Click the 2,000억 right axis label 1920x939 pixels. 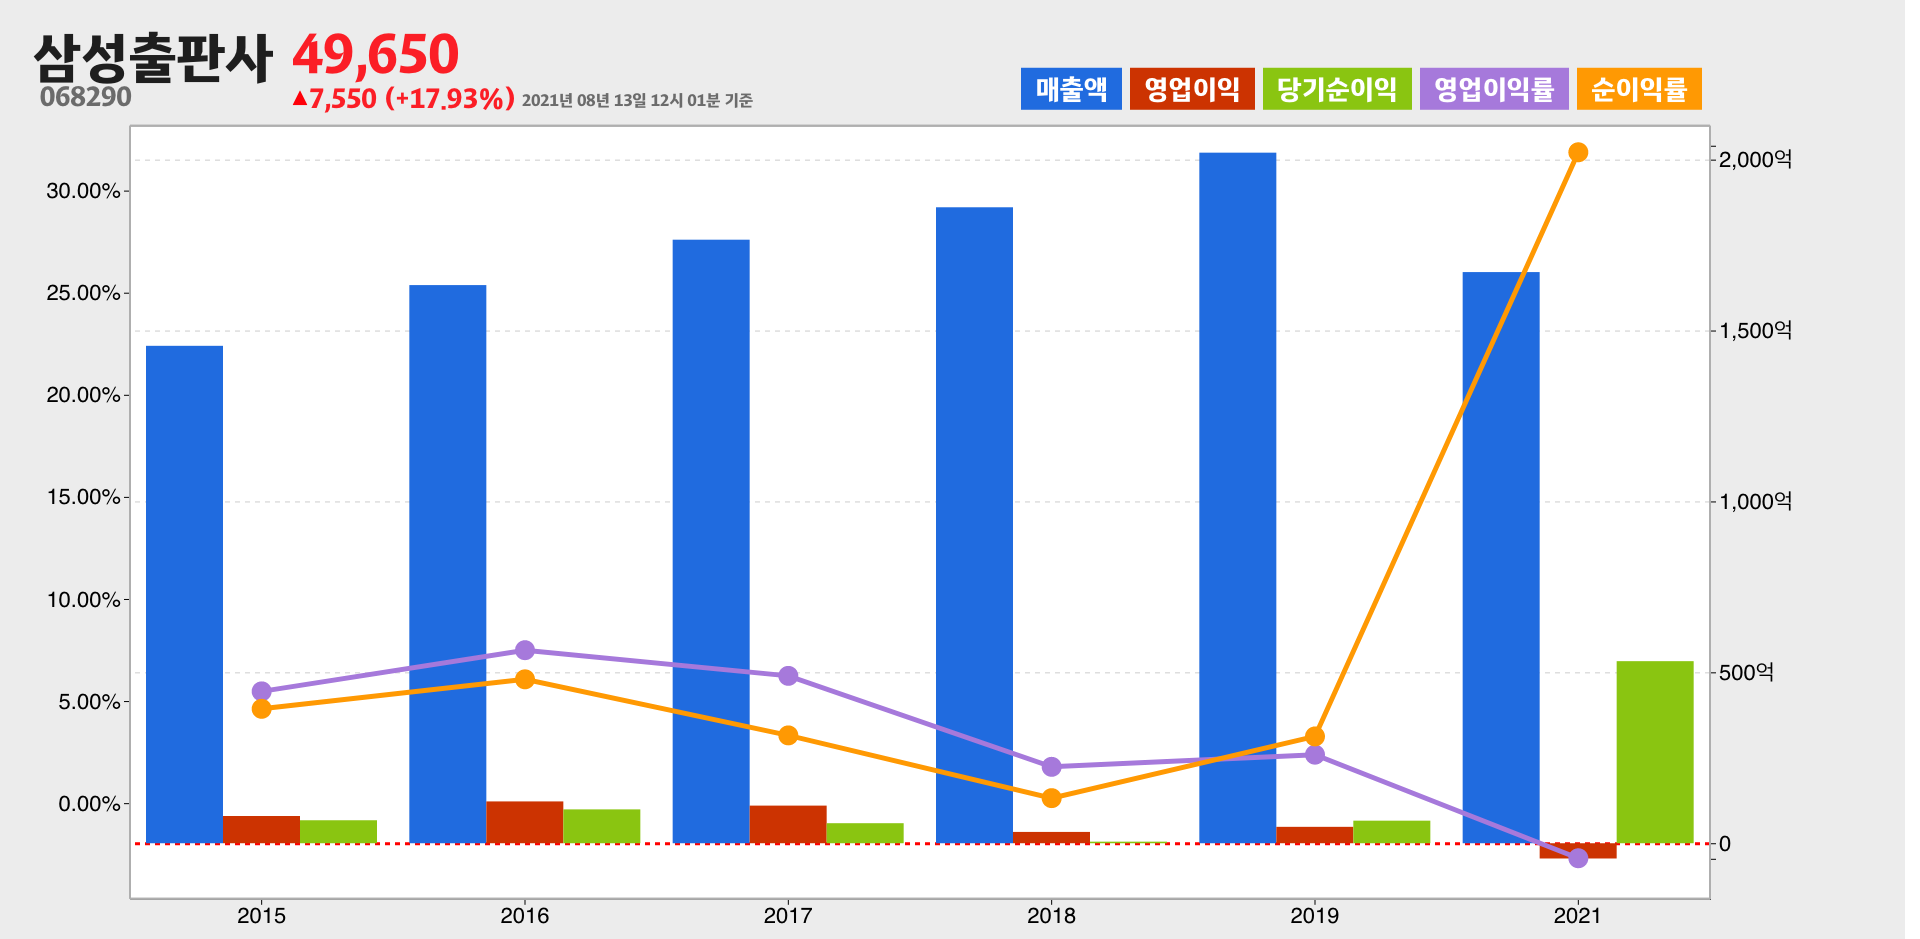click(x=1755, y=160)
